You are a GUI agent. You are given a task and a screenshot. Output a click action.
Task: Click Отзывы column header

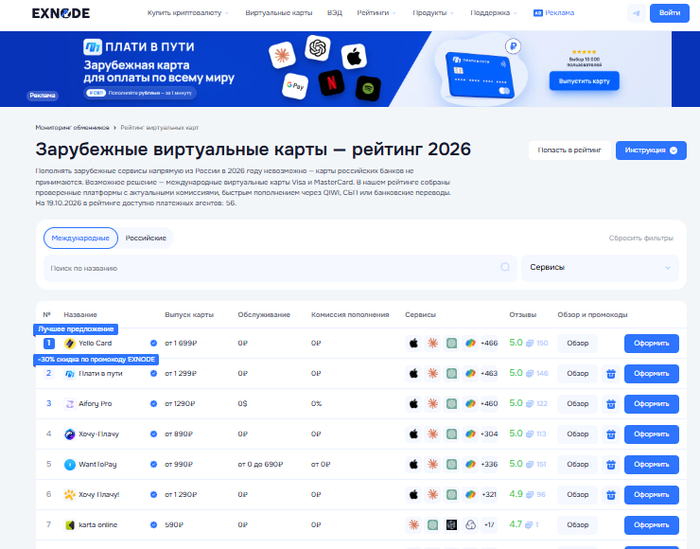(523, 315)
